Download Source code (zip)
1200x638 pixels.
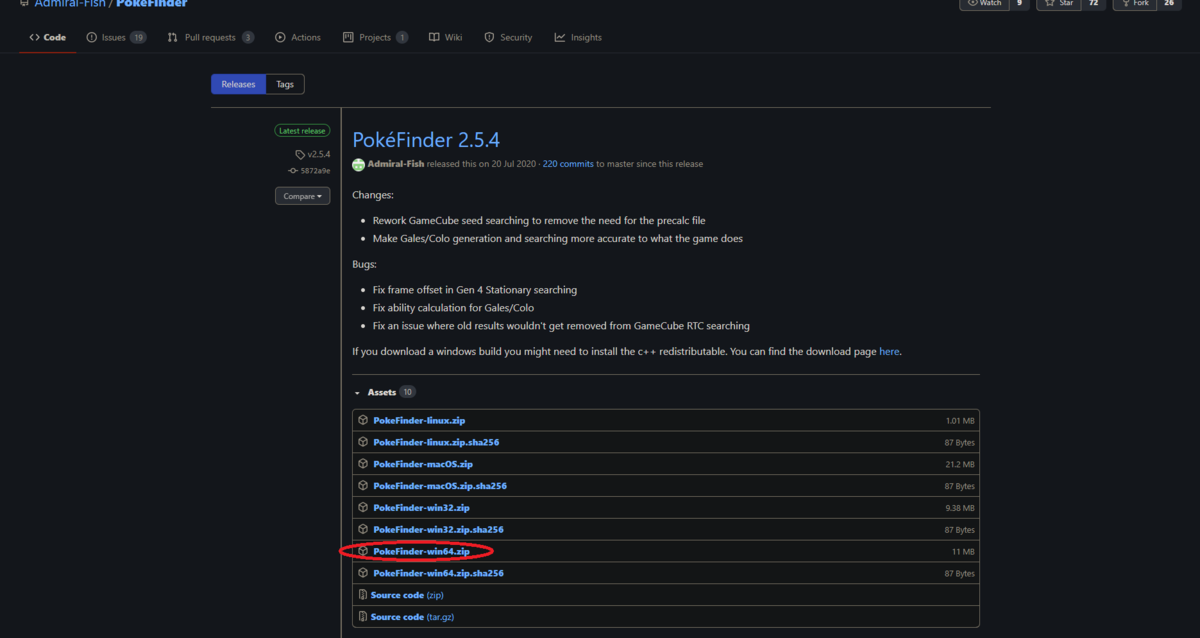click(407, 595)
